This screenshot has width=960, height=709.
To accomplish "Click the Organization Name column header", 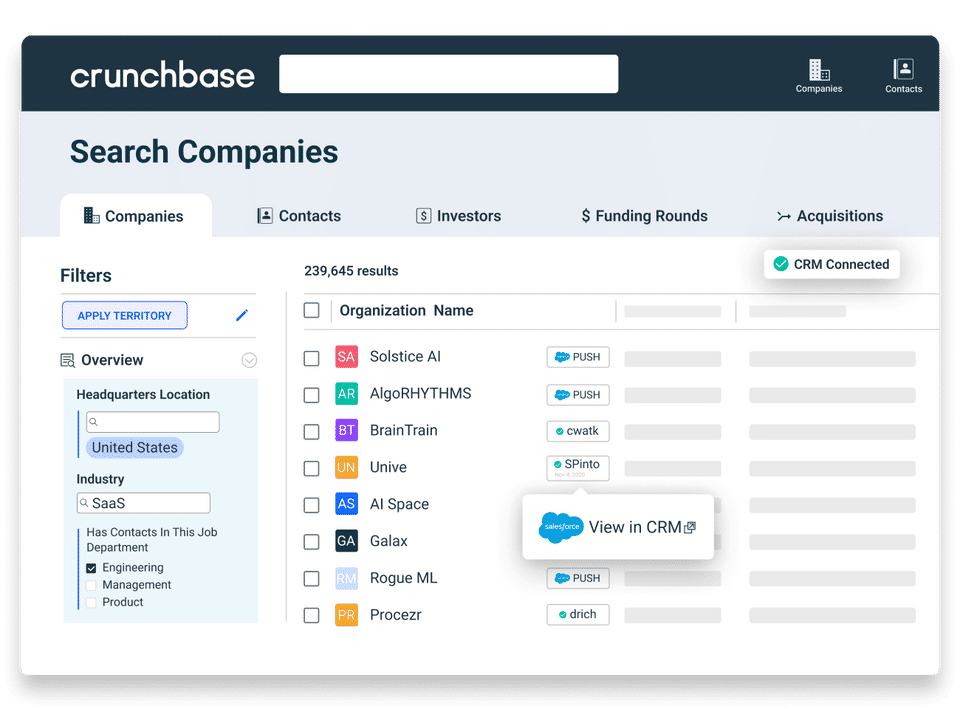I will tap(407, 310).
